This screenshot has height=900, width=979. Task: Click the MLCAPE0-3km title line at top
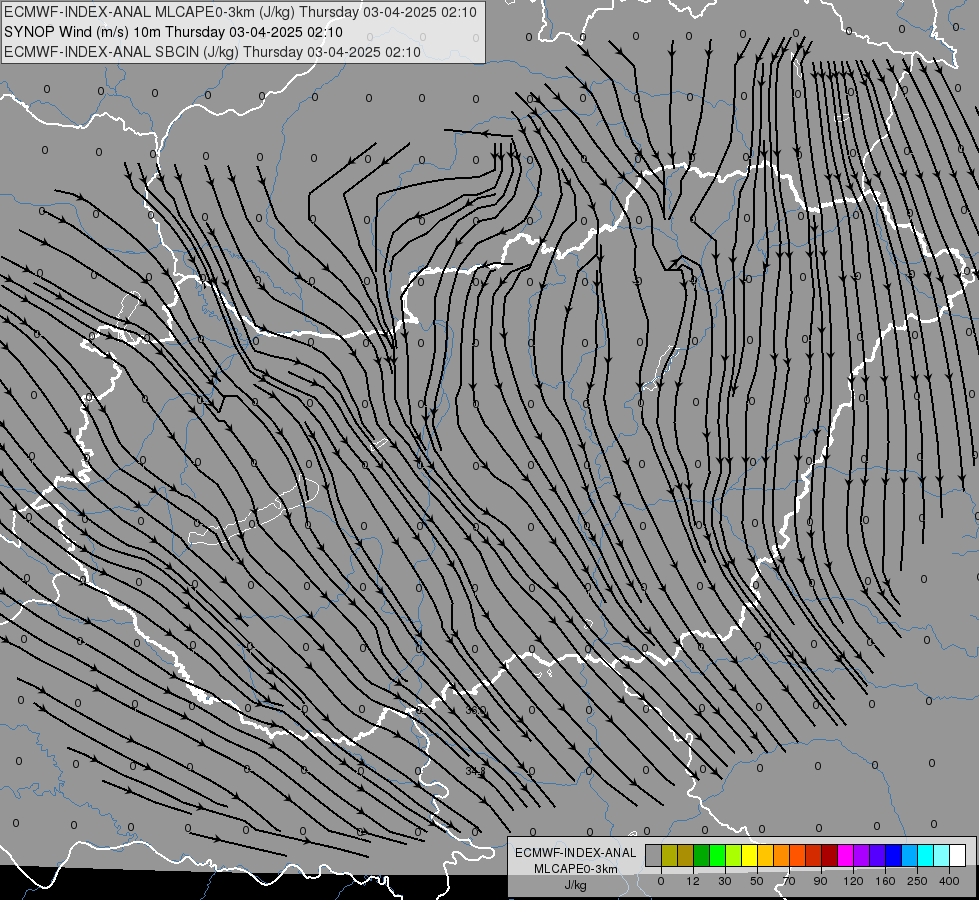point(240,12)
